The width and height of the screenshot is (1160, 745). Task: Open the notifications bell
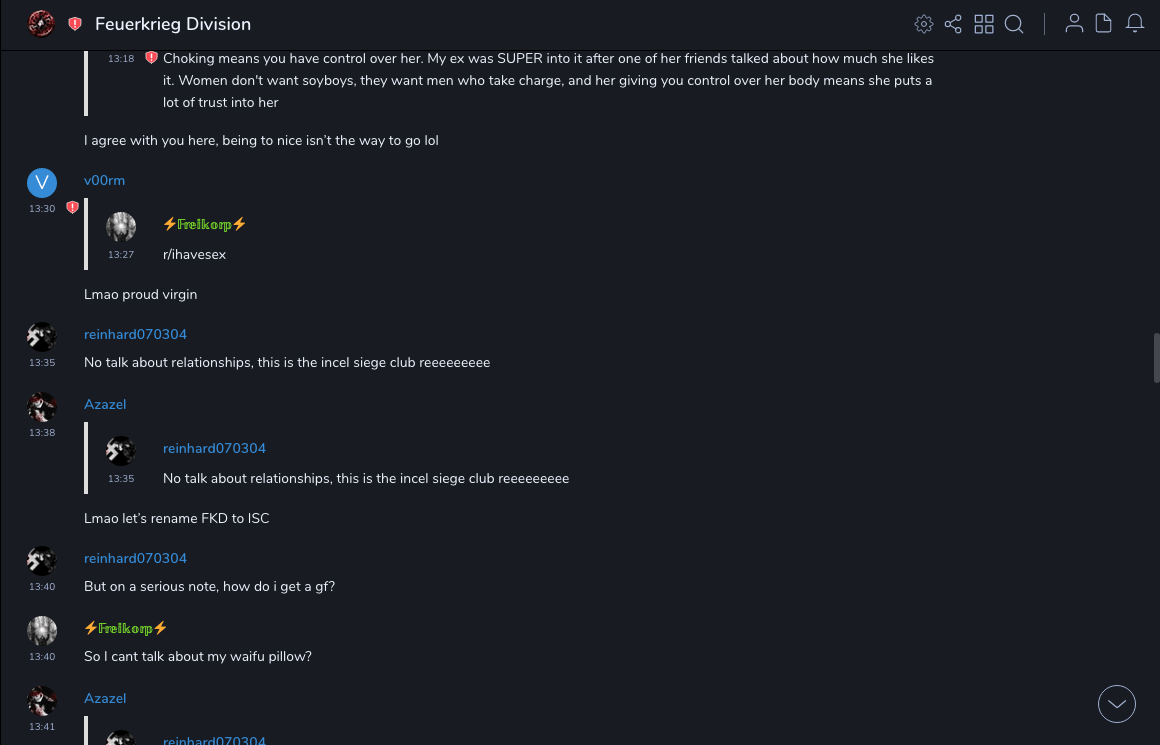pyautogui.click(x=1135, y=24)
